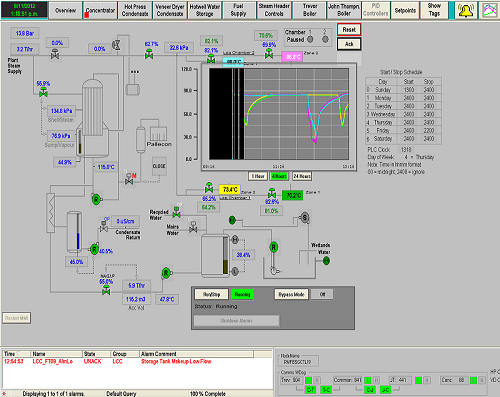Open the trend chart icon in top bar

click(489, 11)
